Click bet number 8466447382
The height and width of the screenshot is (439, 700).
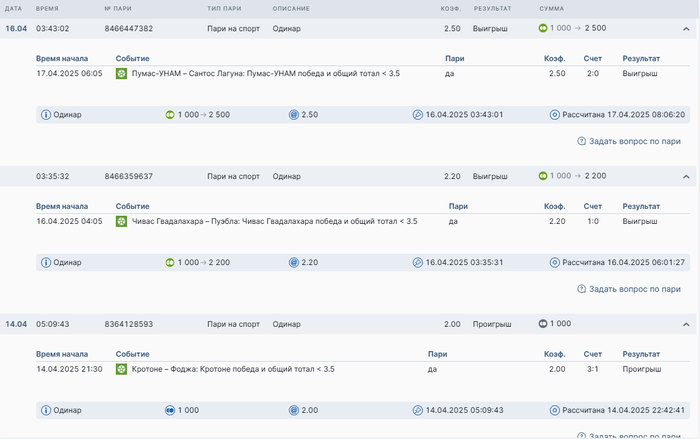129,29
